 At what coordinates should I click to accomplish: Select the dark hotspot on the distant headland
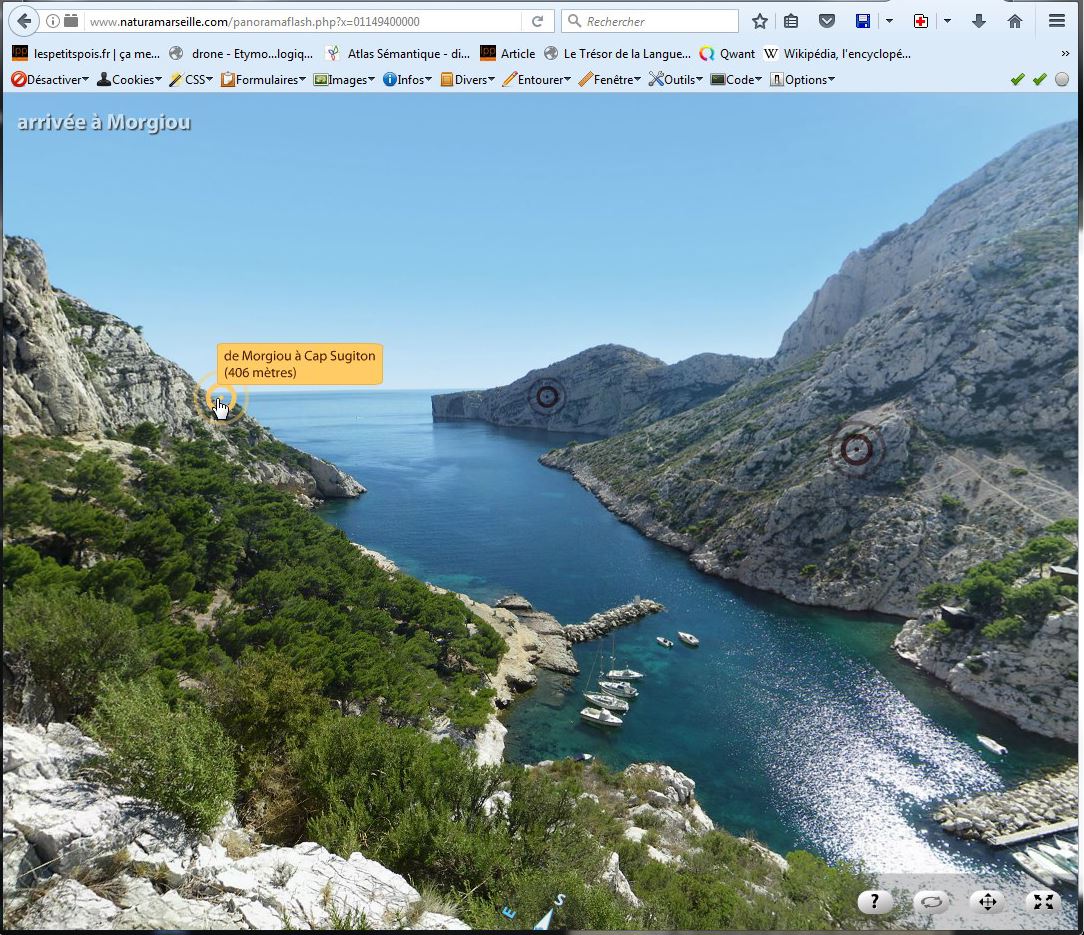pyautogui.click(x=546, y=397)
